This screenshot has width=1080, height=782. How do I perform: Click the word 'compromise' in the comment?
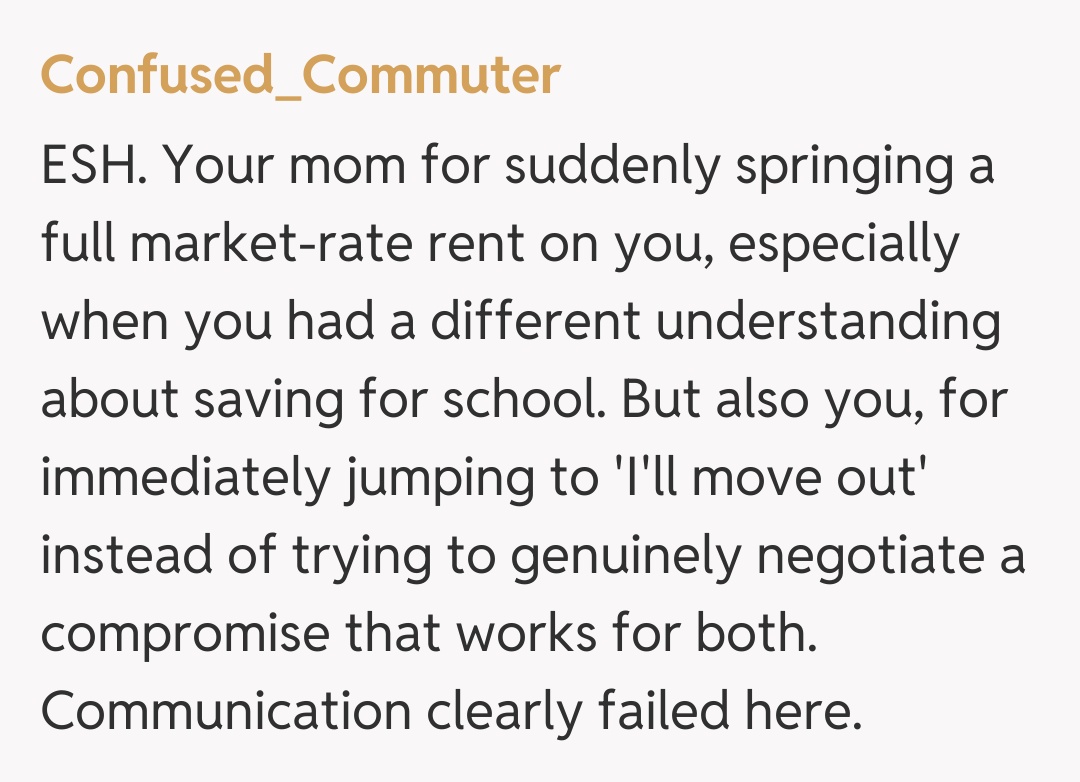(x=184, y=633)
